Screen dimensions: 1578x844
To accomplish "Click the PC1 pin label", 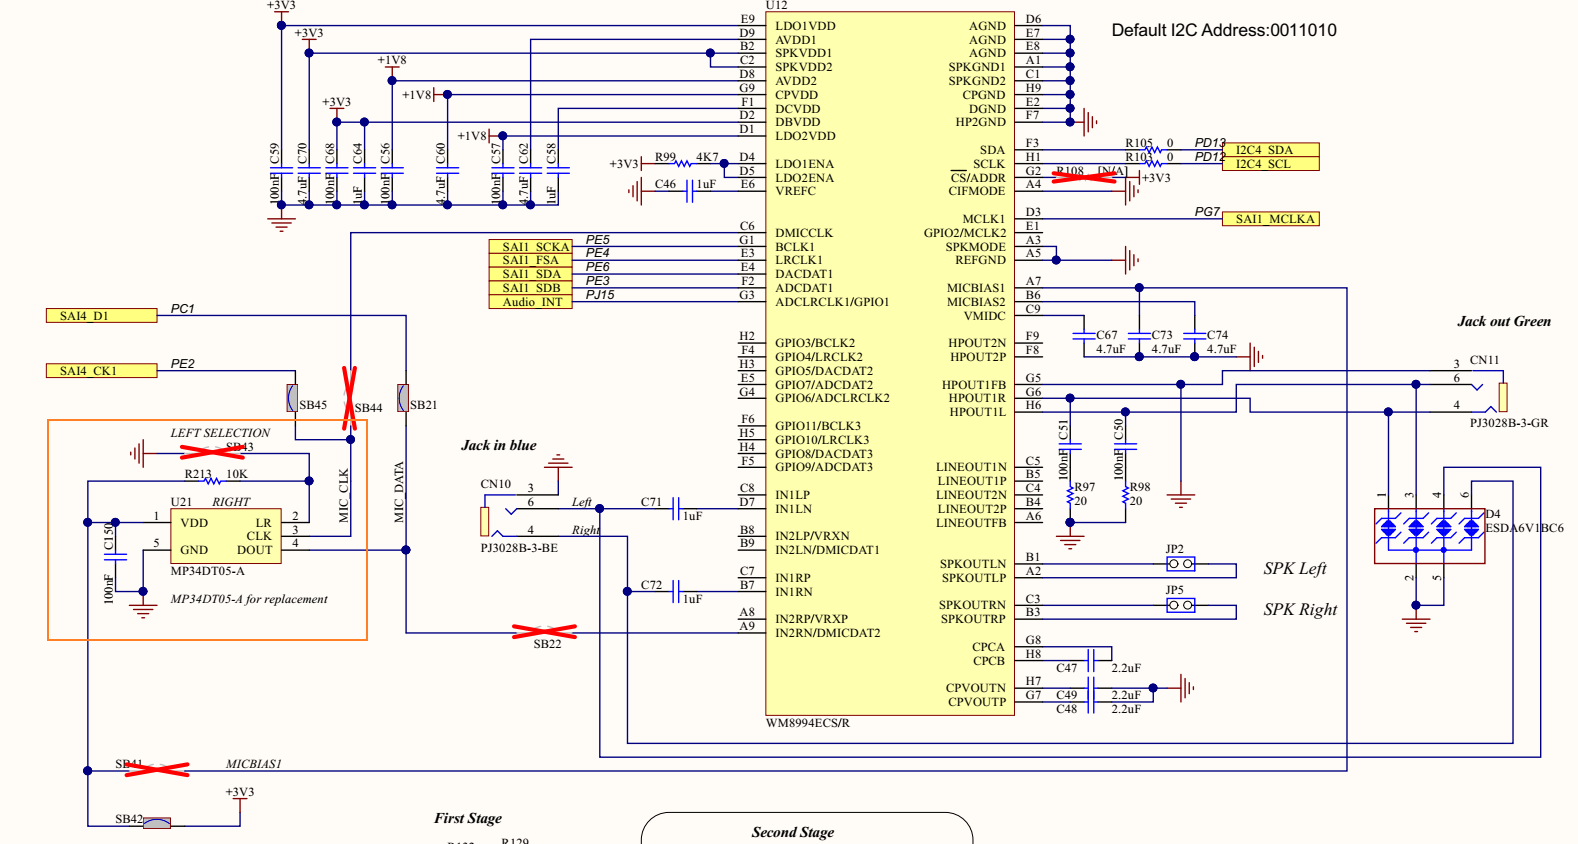I will point(182,309).
